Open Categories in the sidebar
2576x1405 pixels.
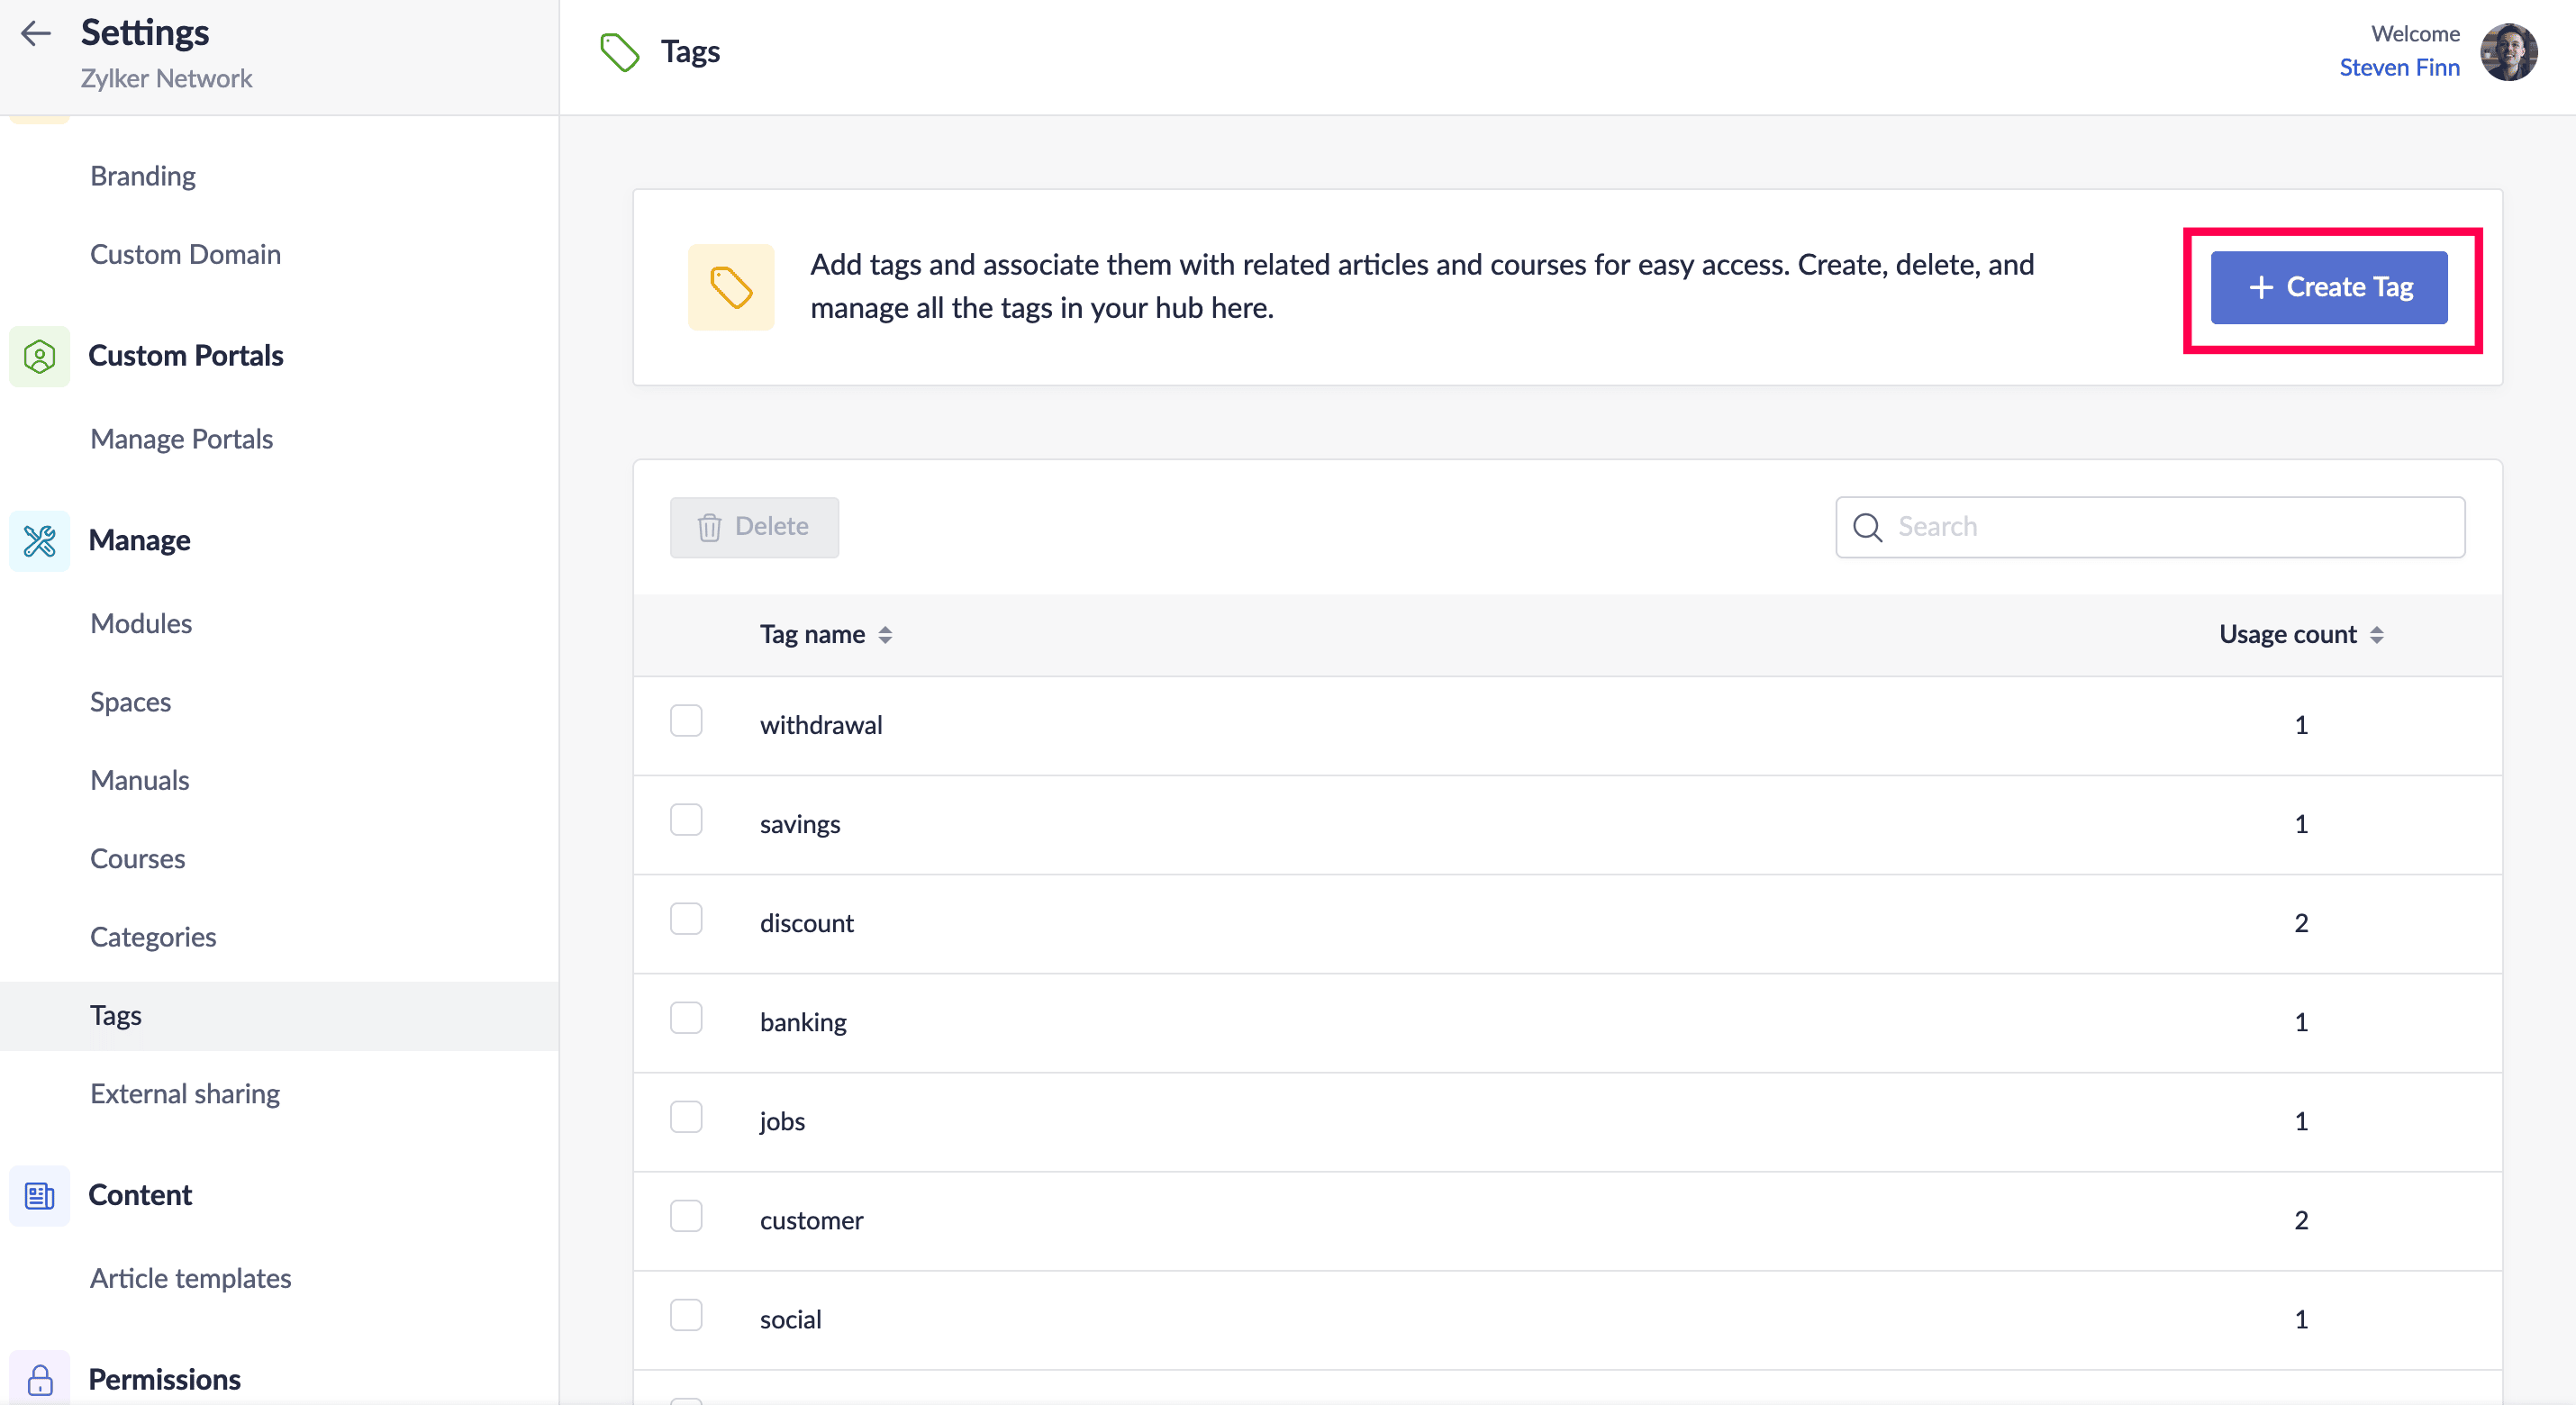tap(153, 937)
